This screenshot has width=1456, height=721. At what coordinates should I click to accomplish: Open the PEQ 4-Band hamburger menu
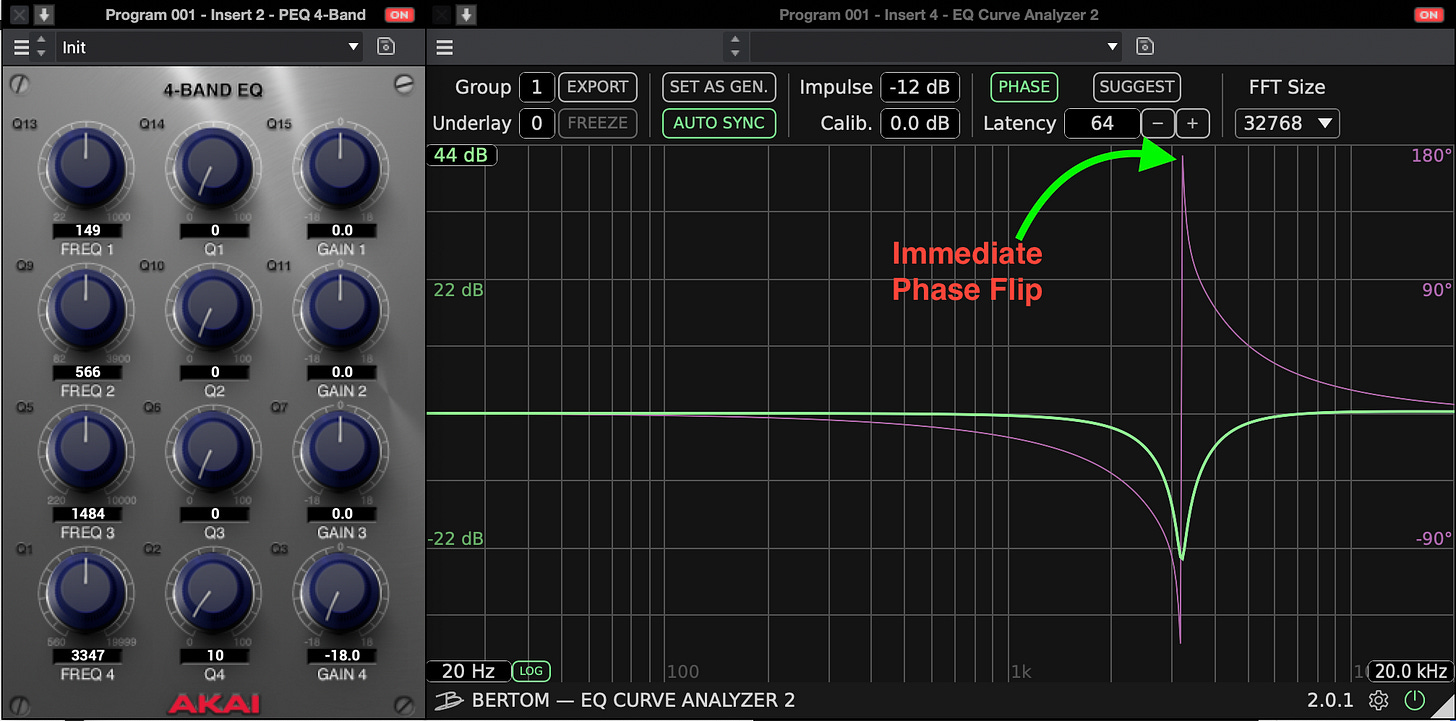pyautogui.click(x=21, y=47)
